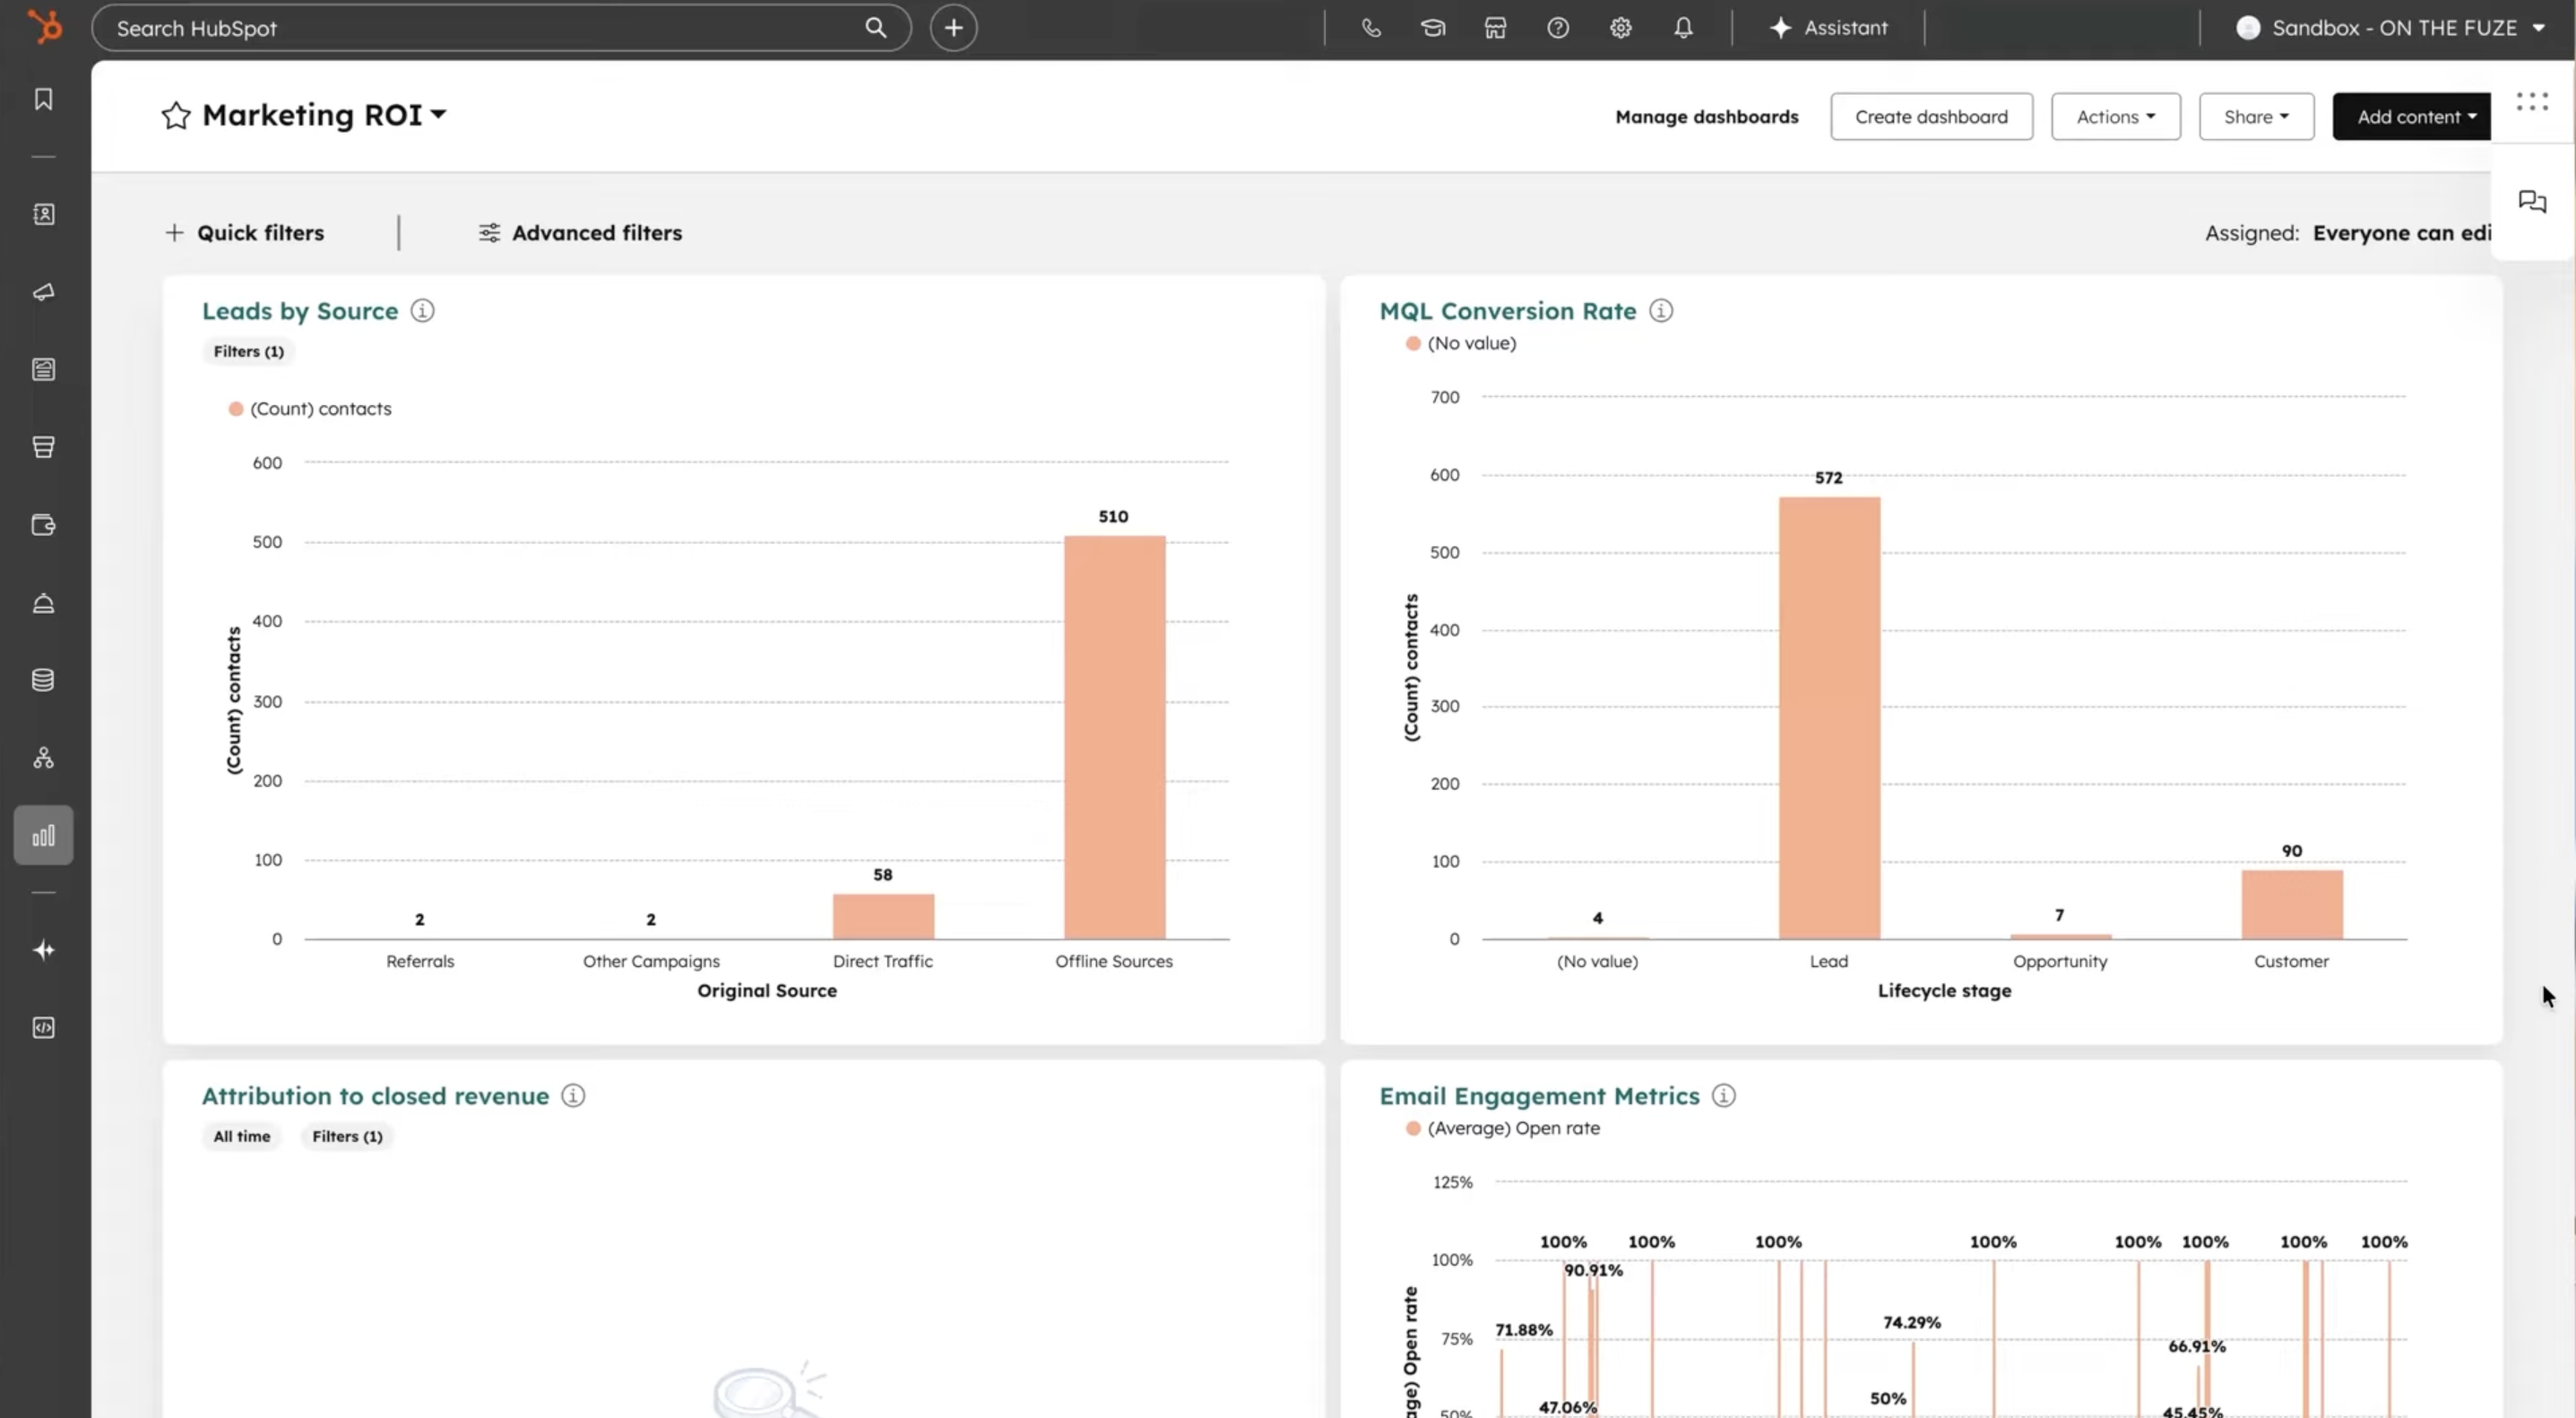Open the Actions dropdown
Screen dimensions: 2576x1418
click(2116, 117)
